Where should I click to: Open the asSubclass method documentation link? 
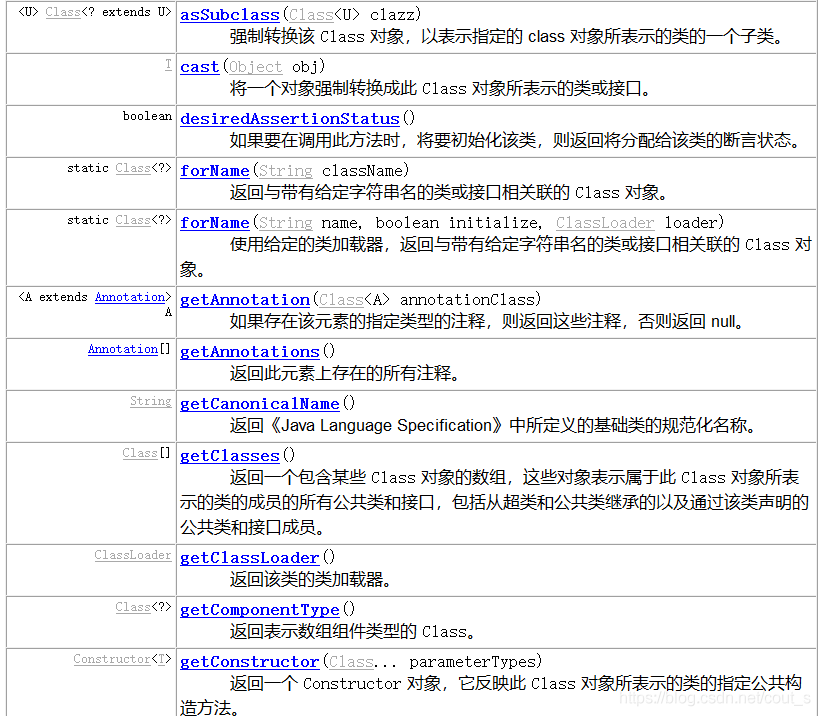[229, 14]
